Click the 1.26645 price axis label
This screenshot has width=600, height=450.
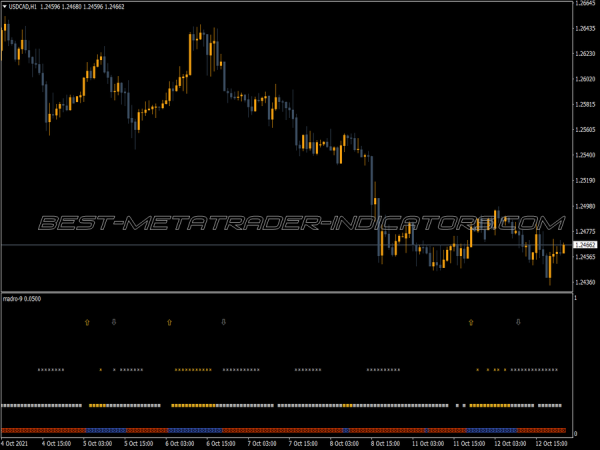(x=586, y=4)
